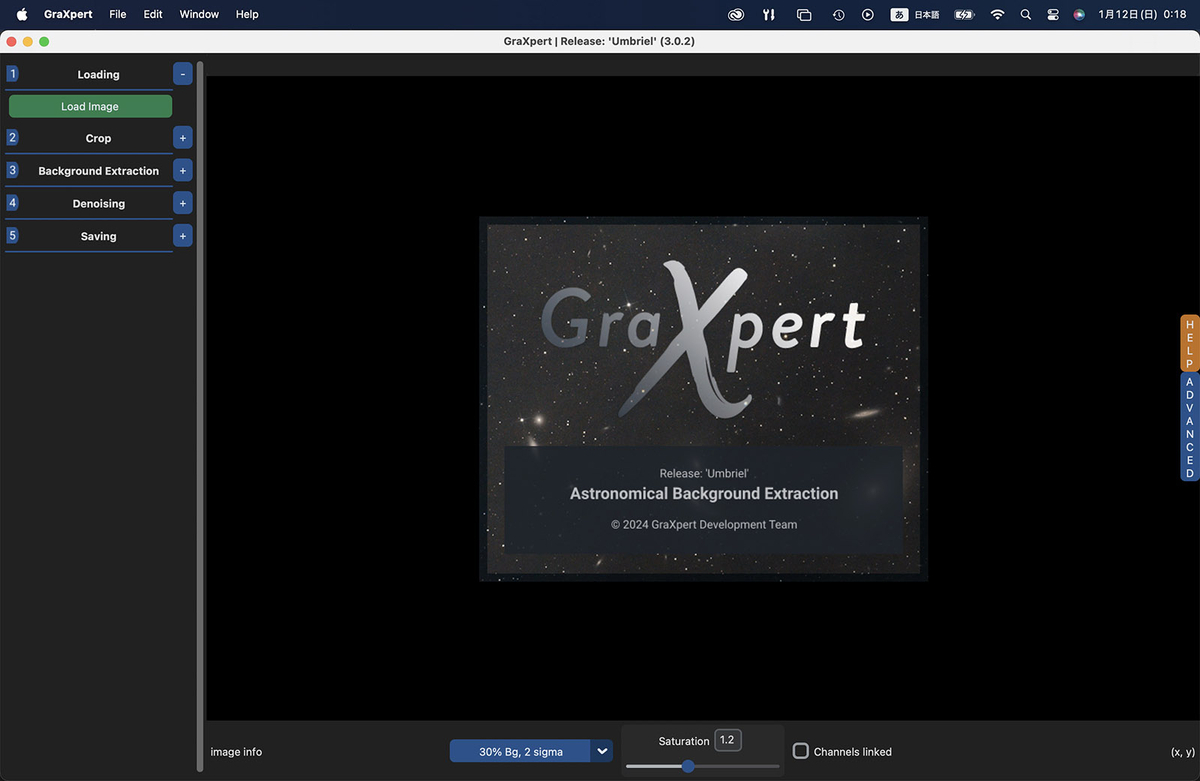Image resolution: width=1200 pixels, height=781 pixels.
Task: Click the Saturation value field showing 1.2
Action: (727, 740)
